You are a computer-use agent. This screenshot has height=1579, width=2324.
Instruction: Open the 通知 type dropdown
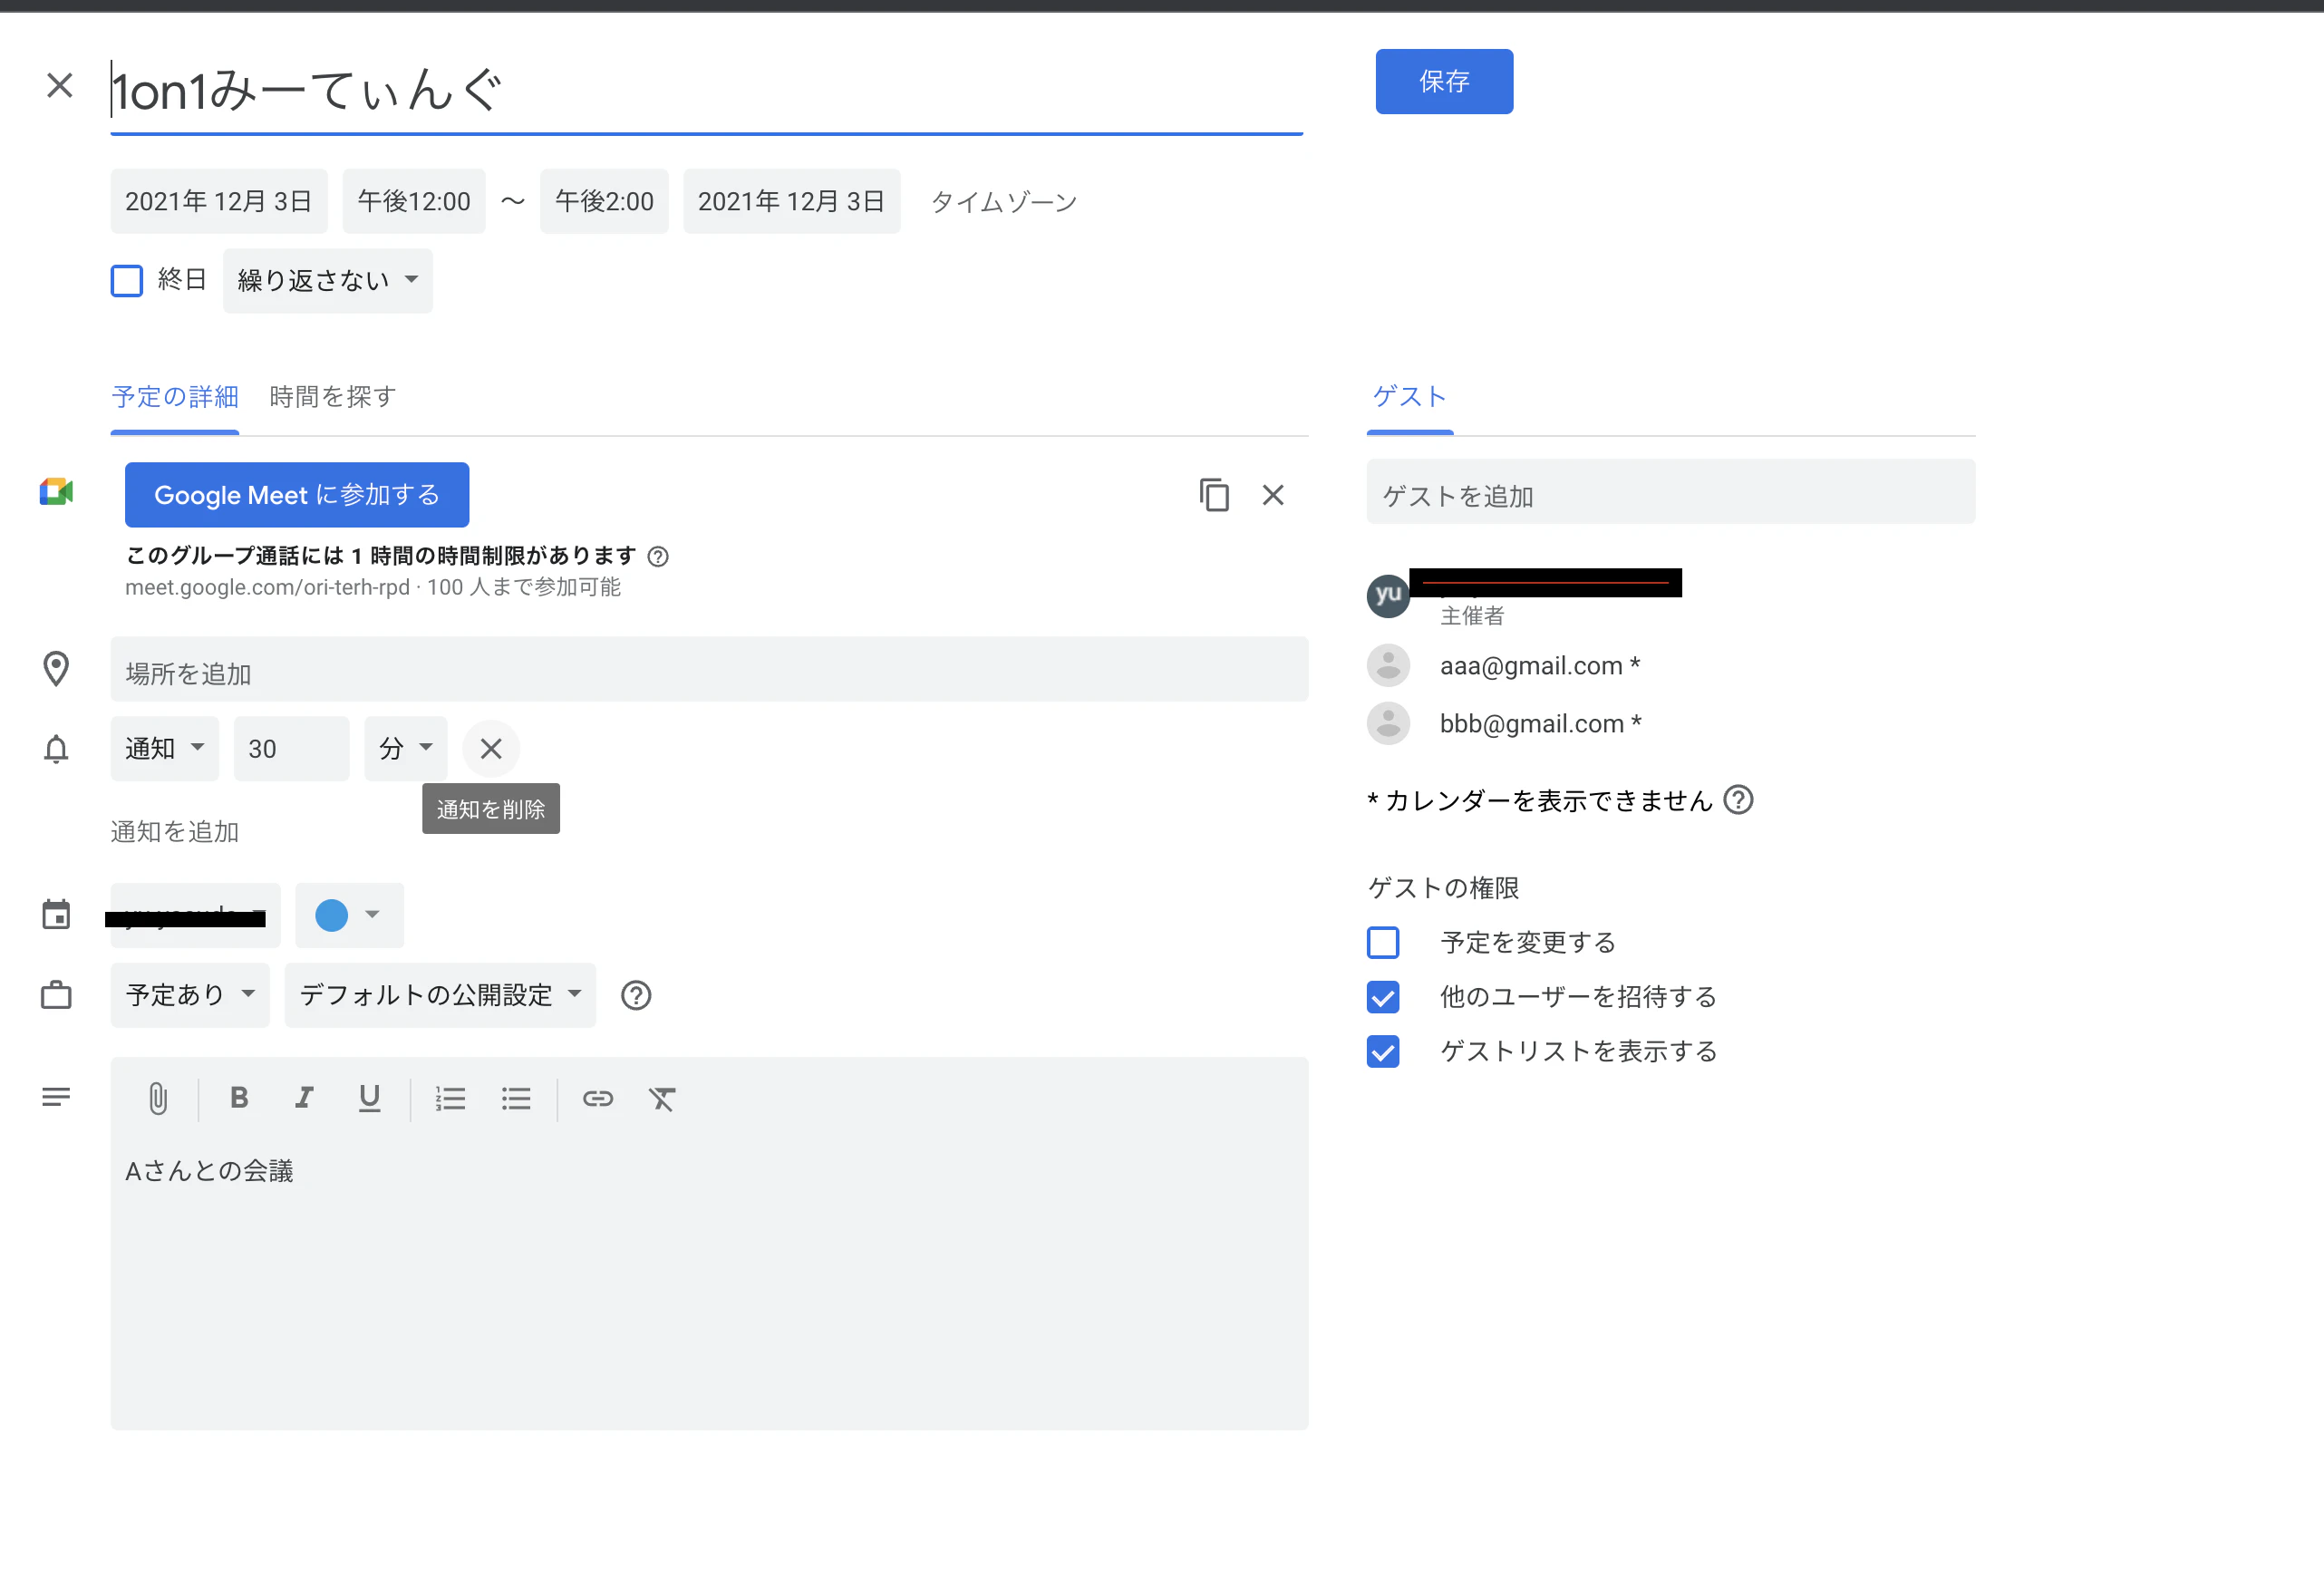165,748
